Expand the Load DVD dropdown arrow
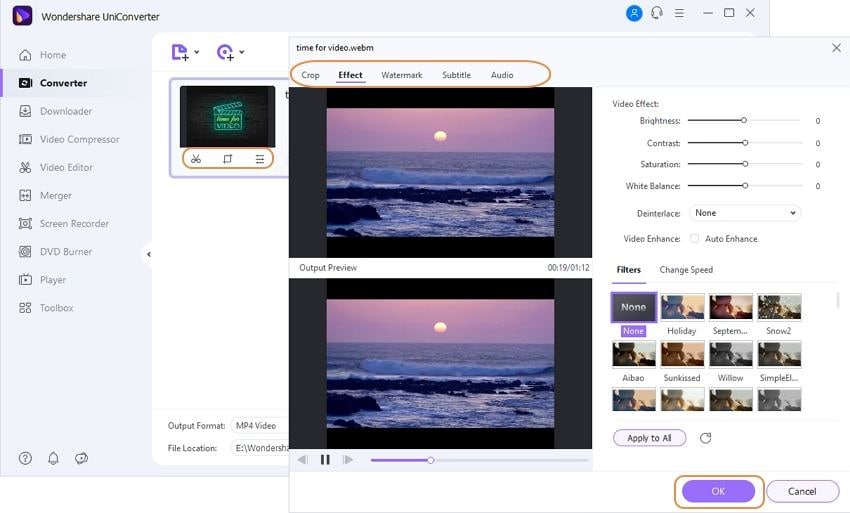This screenshot has height=513, width=850. pyautogui.click(x=242, y=52)
